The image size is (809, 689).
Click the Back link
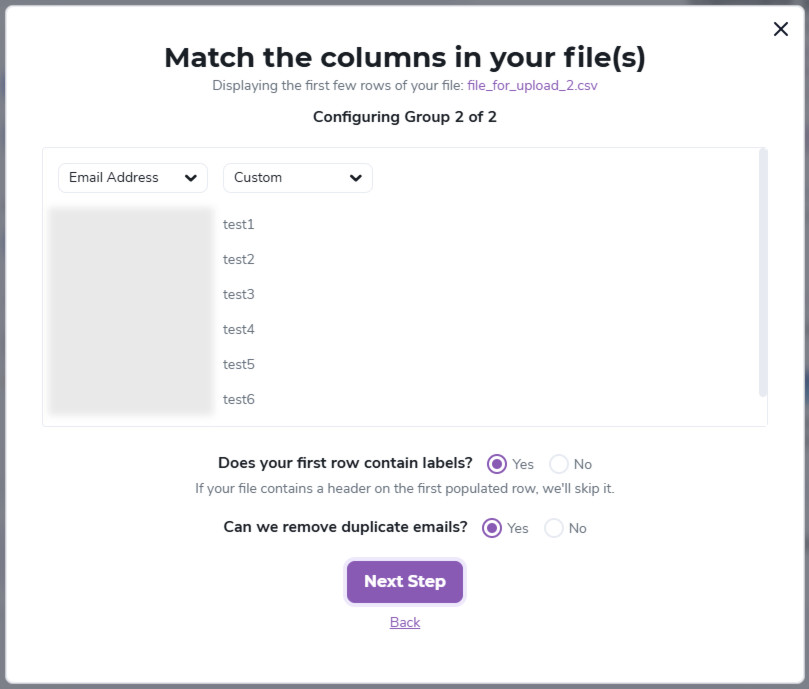[404, 622]
